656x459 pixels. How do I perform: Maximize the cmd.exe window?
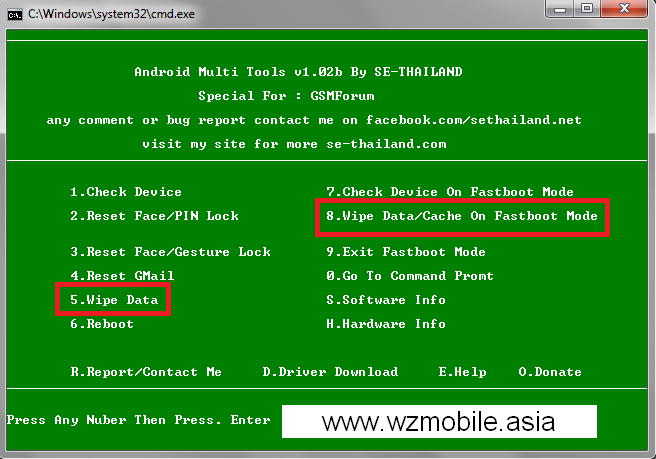[x=587, y=8]
